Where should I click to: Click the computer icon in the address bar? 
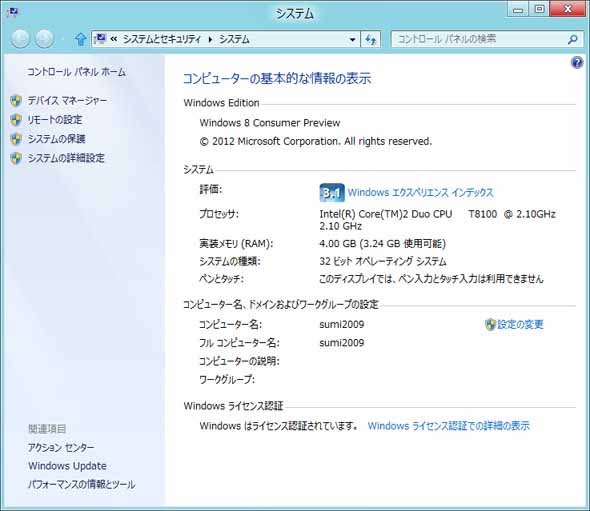tap(100, 38)
